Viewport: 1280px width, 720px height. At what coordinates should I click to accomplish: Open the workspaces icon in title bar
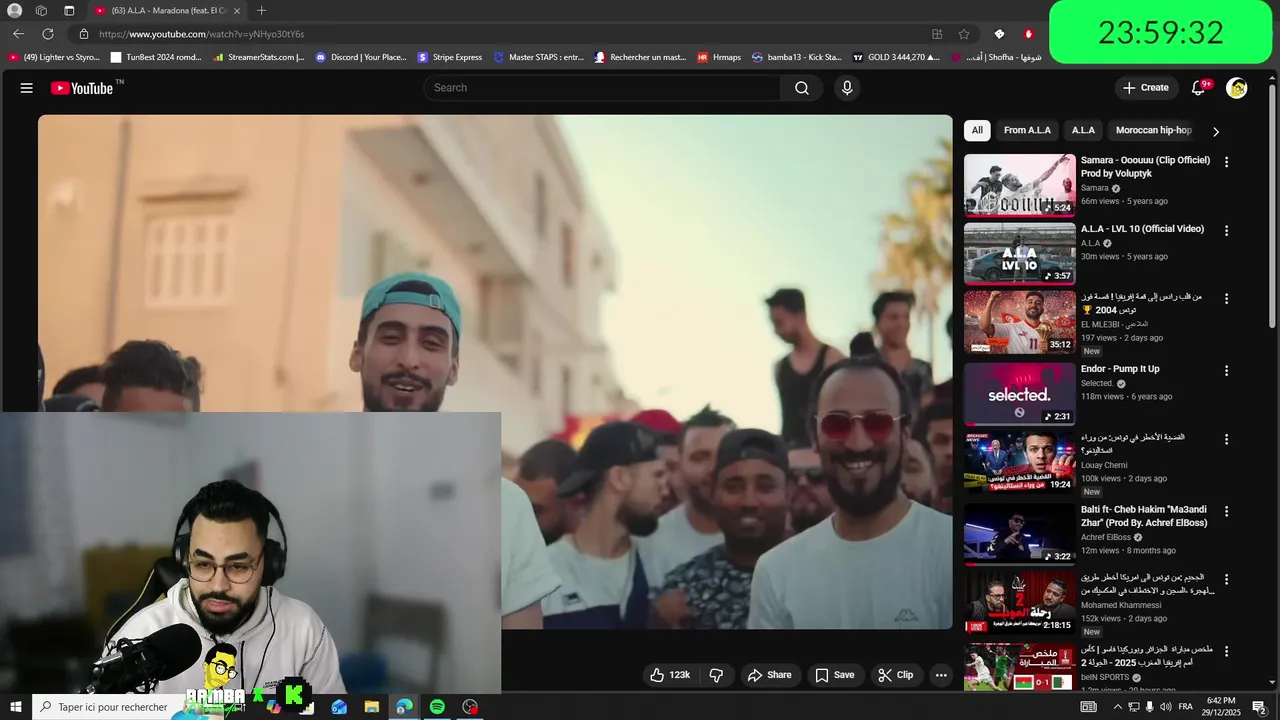click(41, 10)
